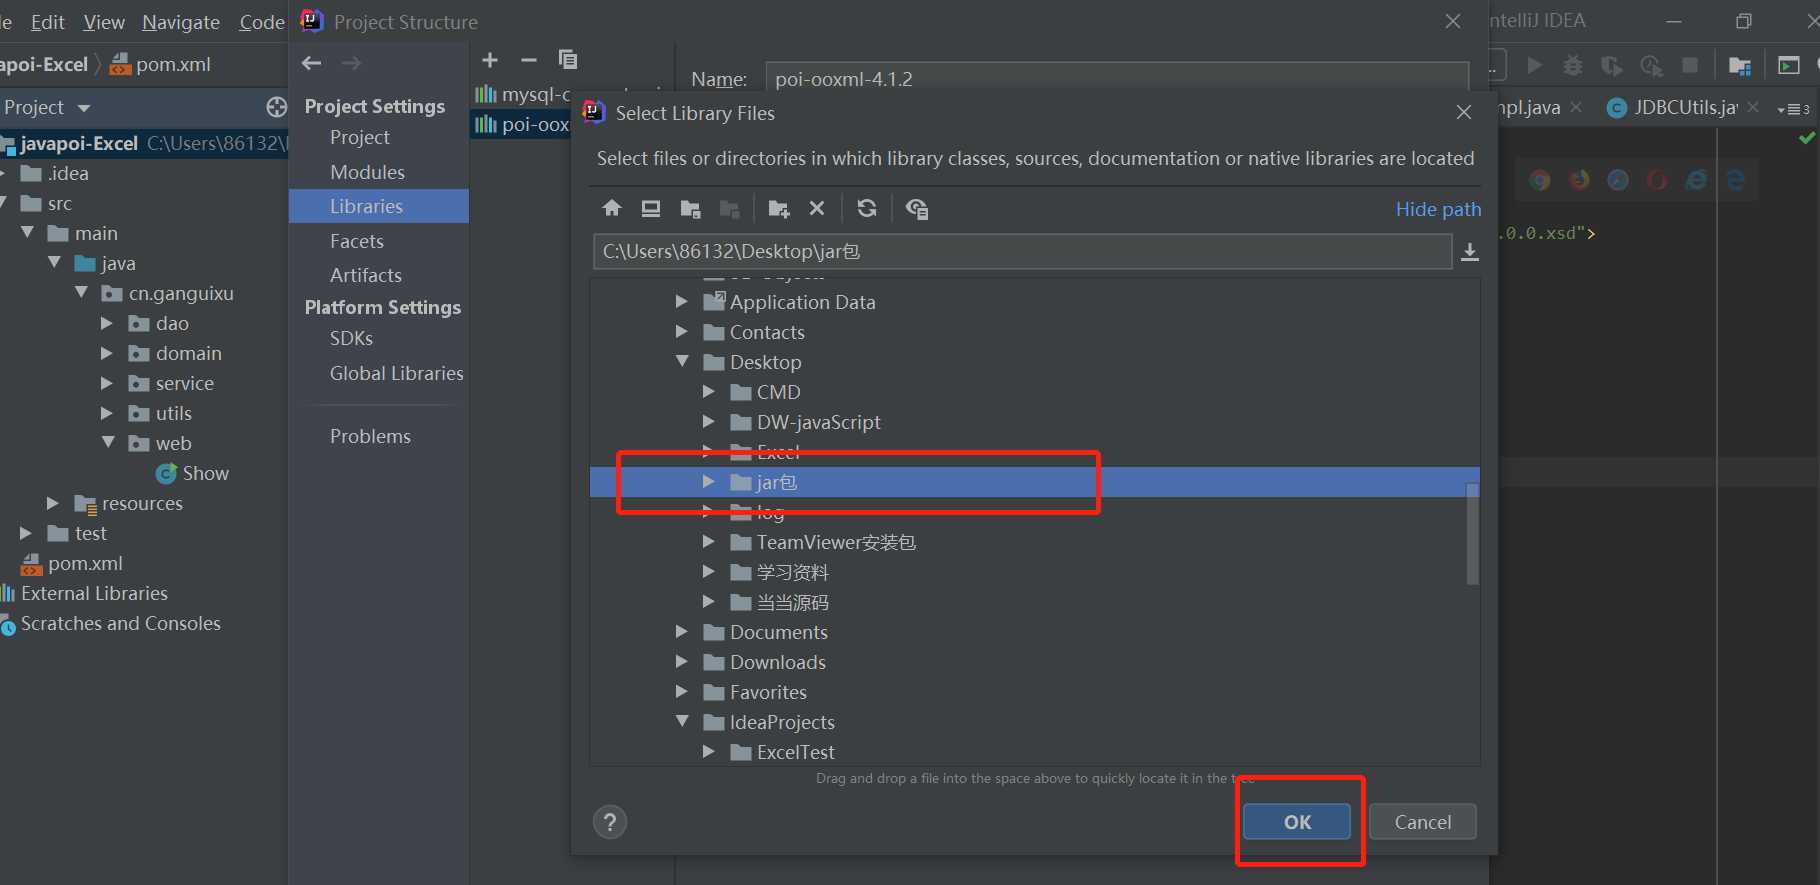Image resolution: width=1820 pixels, height=885 pixels.
Task: Open in Firefox browser icon in editor
Action: coord(1579,180)
